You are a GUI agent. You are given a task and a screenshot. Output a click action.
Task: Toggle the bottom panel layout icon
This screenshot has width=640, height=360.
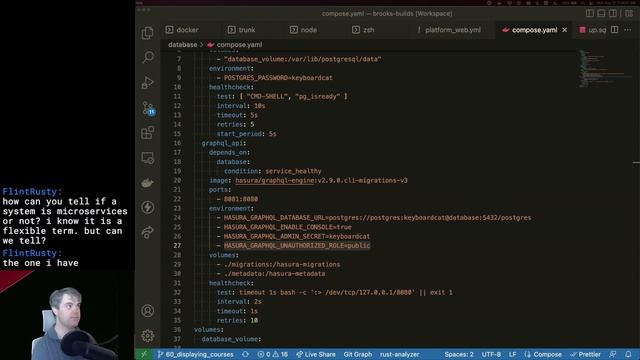pos(601,13)
